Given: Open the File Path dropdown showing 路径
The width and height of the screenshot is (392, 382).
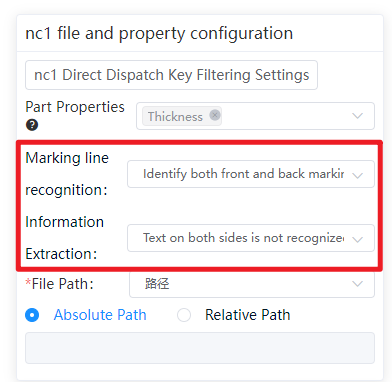Looking at the screenshot, I should pos(252,284).
